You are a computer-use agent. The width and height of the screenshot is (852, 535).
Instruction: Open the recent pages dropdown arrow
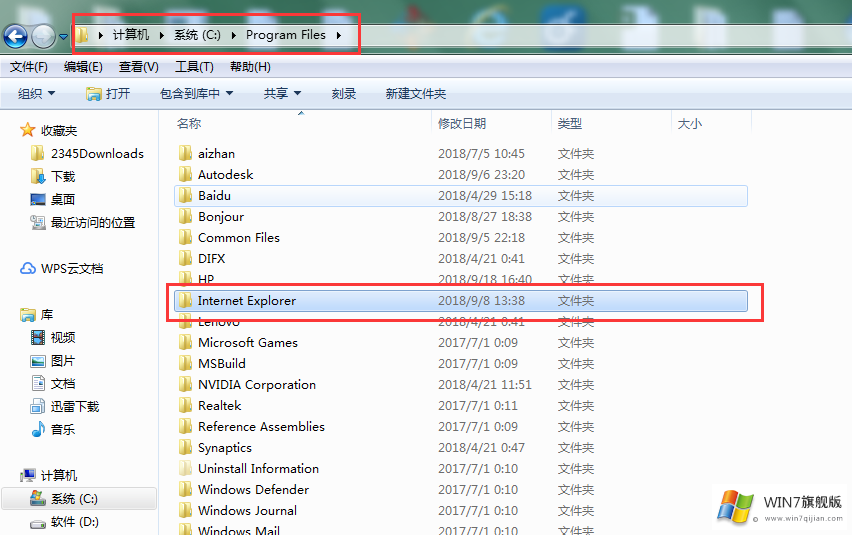[x=63, y=37]
